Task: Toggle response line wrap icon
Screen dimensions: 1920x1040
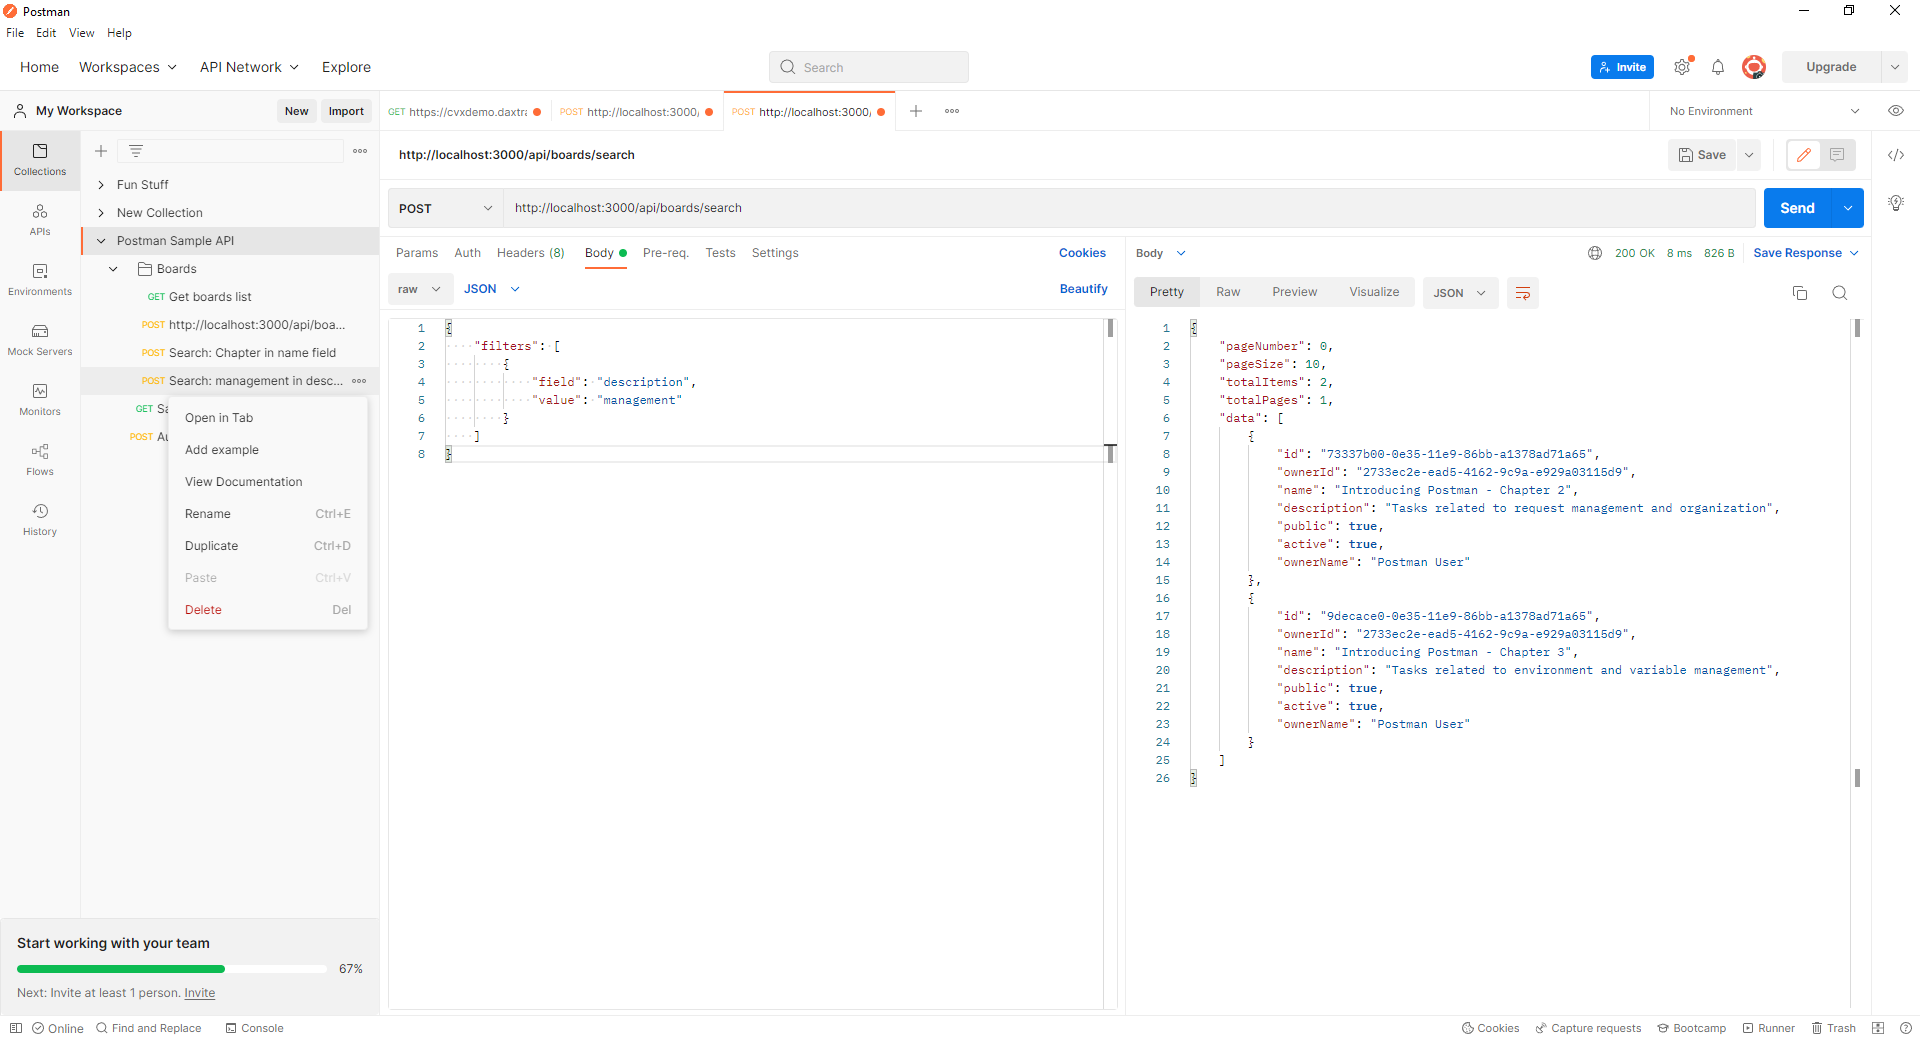Action: coord(1523,293)
